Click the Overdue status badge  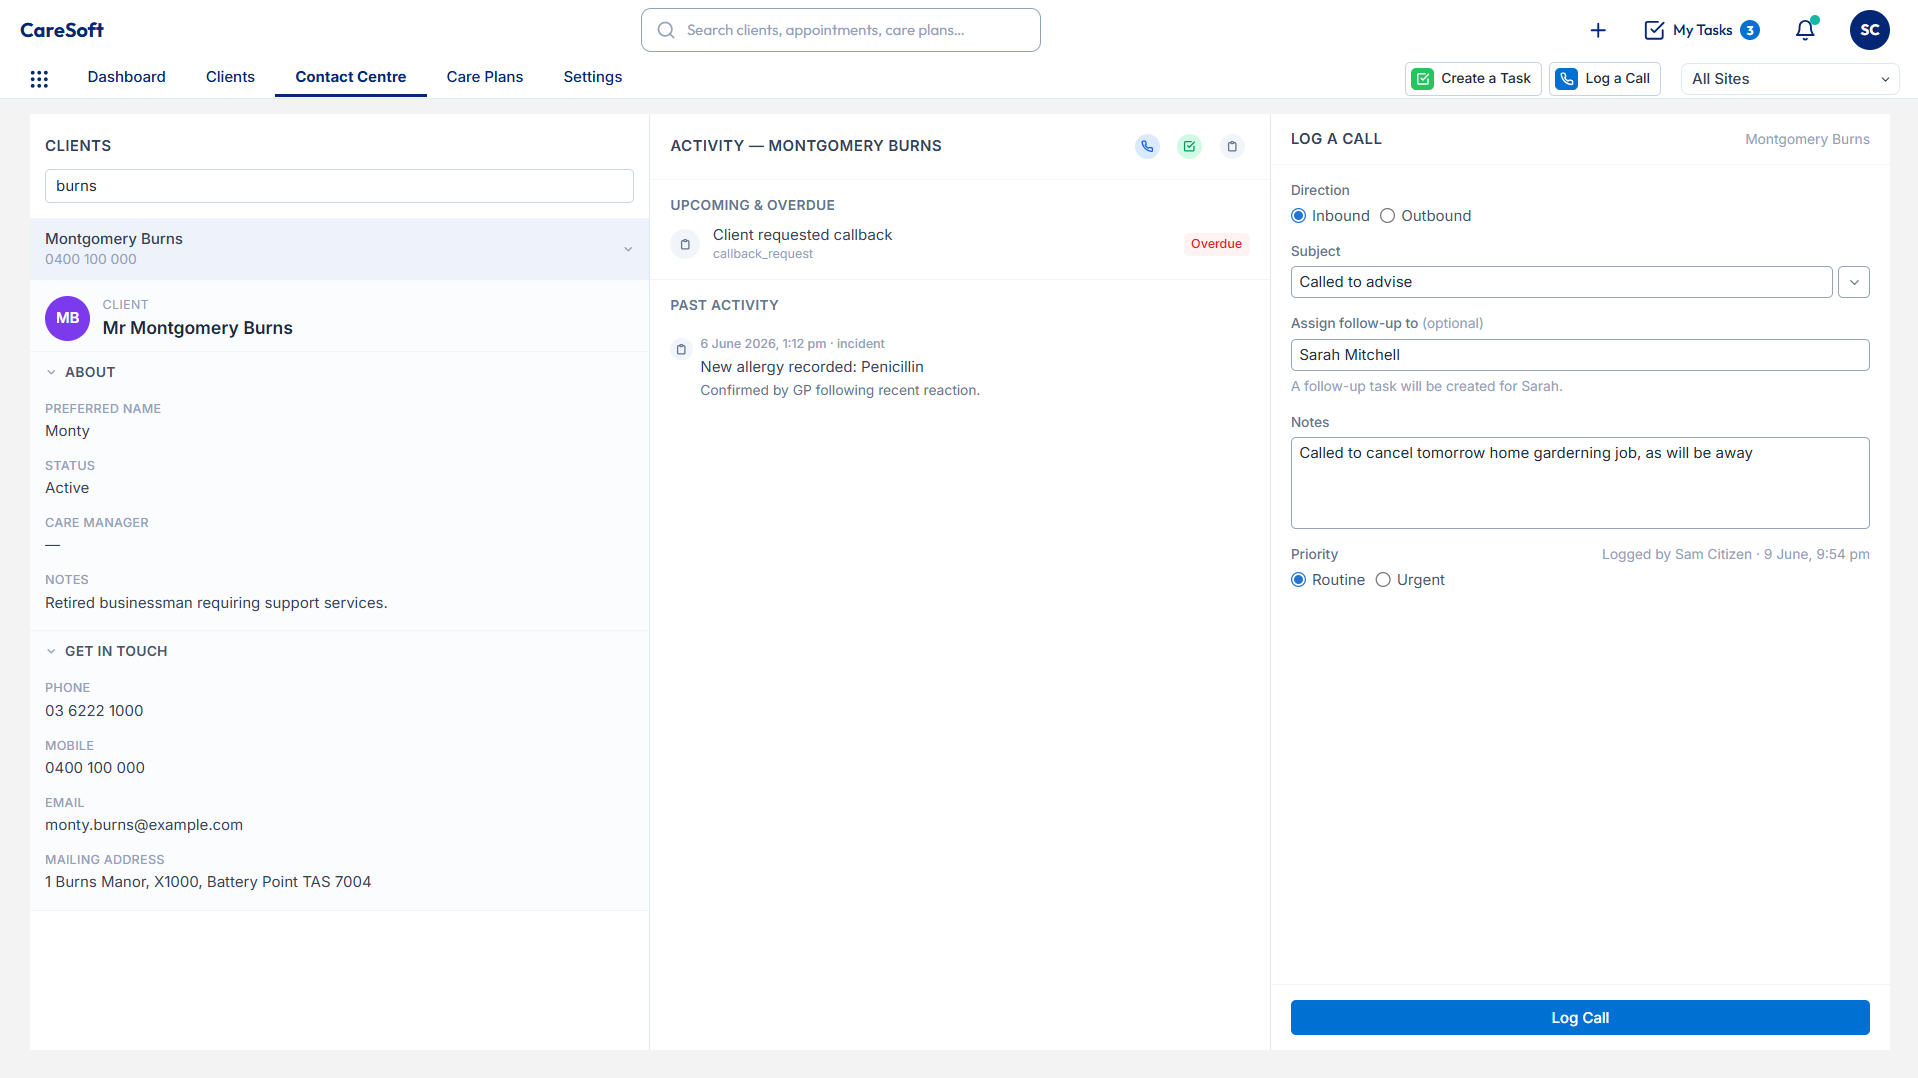[x=1216, y=244]
